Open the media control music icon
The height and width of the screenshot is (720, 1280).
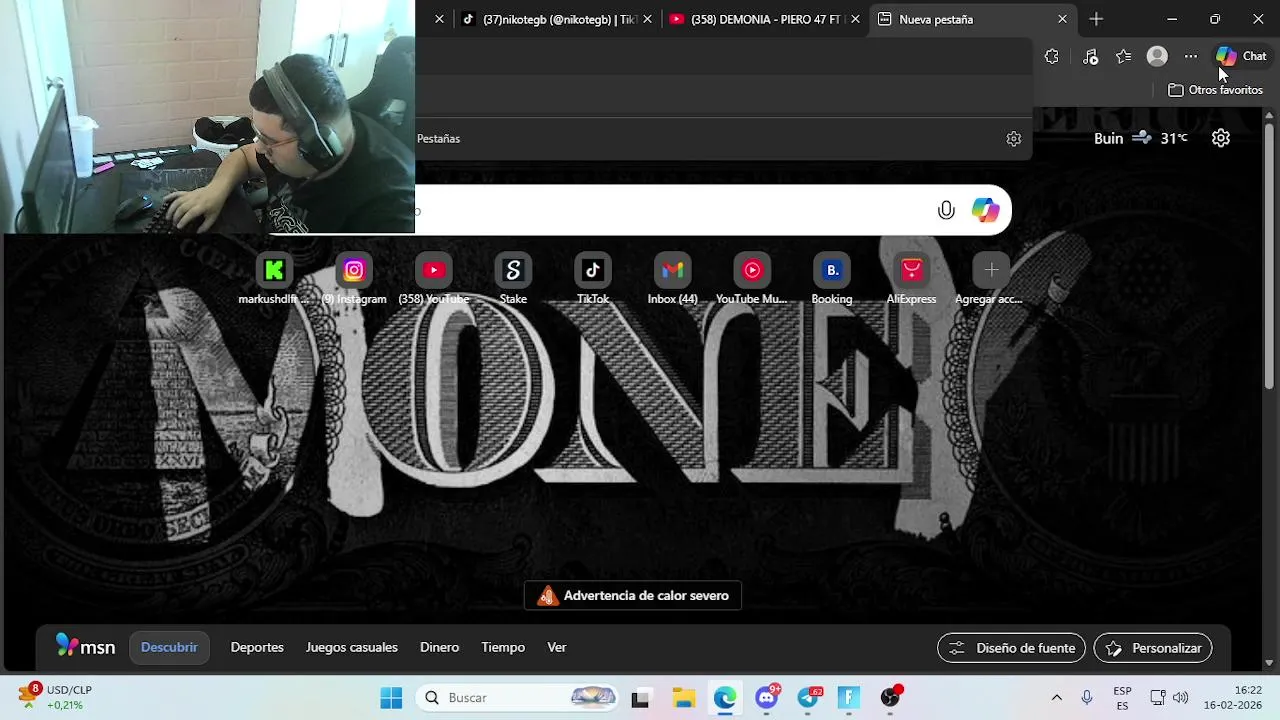tap(1090, 56)
